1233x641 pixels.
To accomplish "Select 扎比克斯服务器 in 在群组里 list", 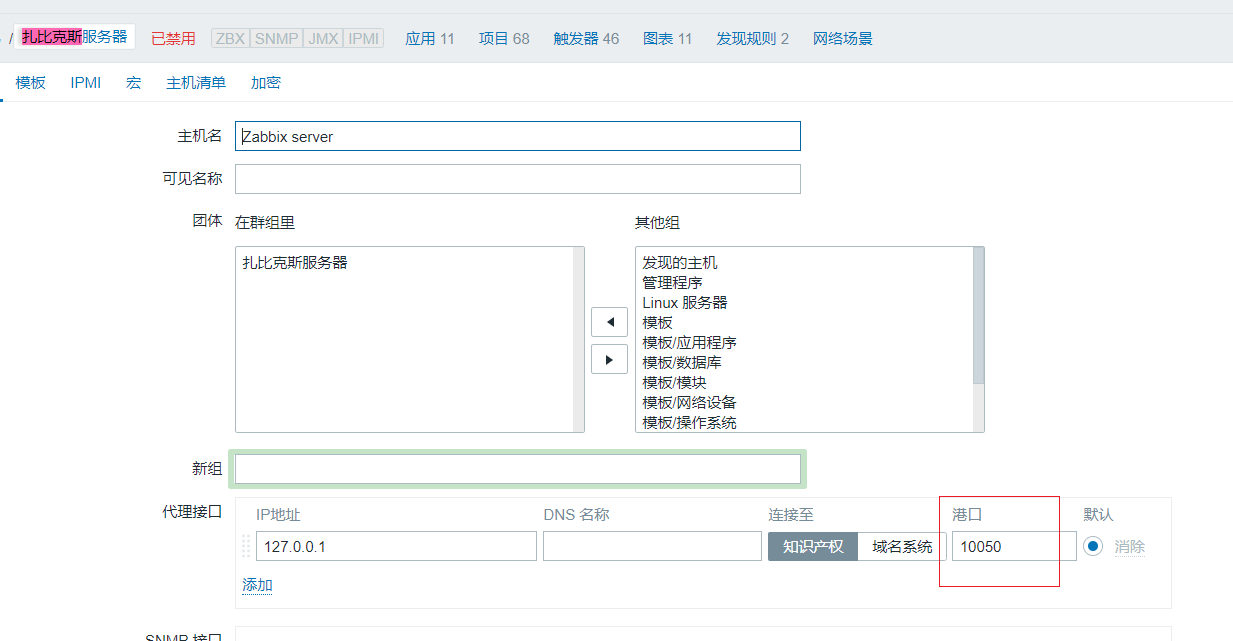I will click(295, 263).
